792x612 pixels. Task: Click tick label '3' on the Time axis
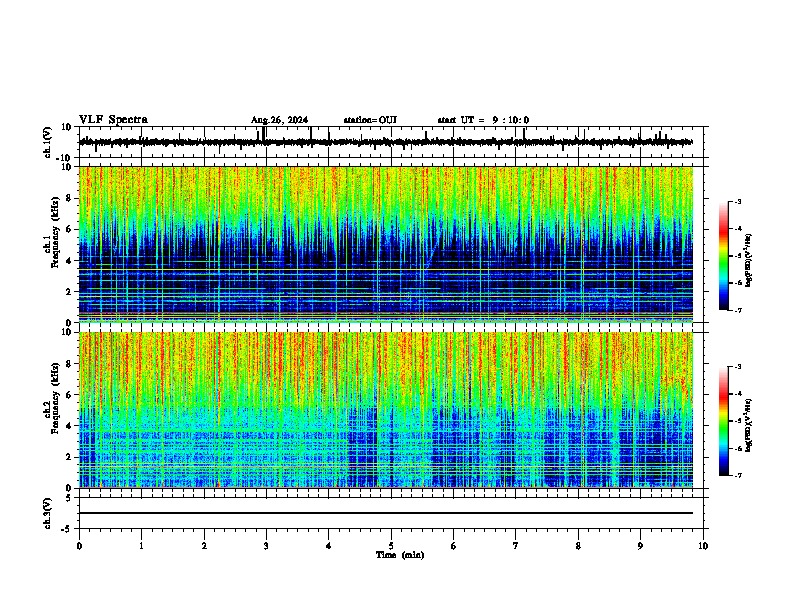point(266,546)
